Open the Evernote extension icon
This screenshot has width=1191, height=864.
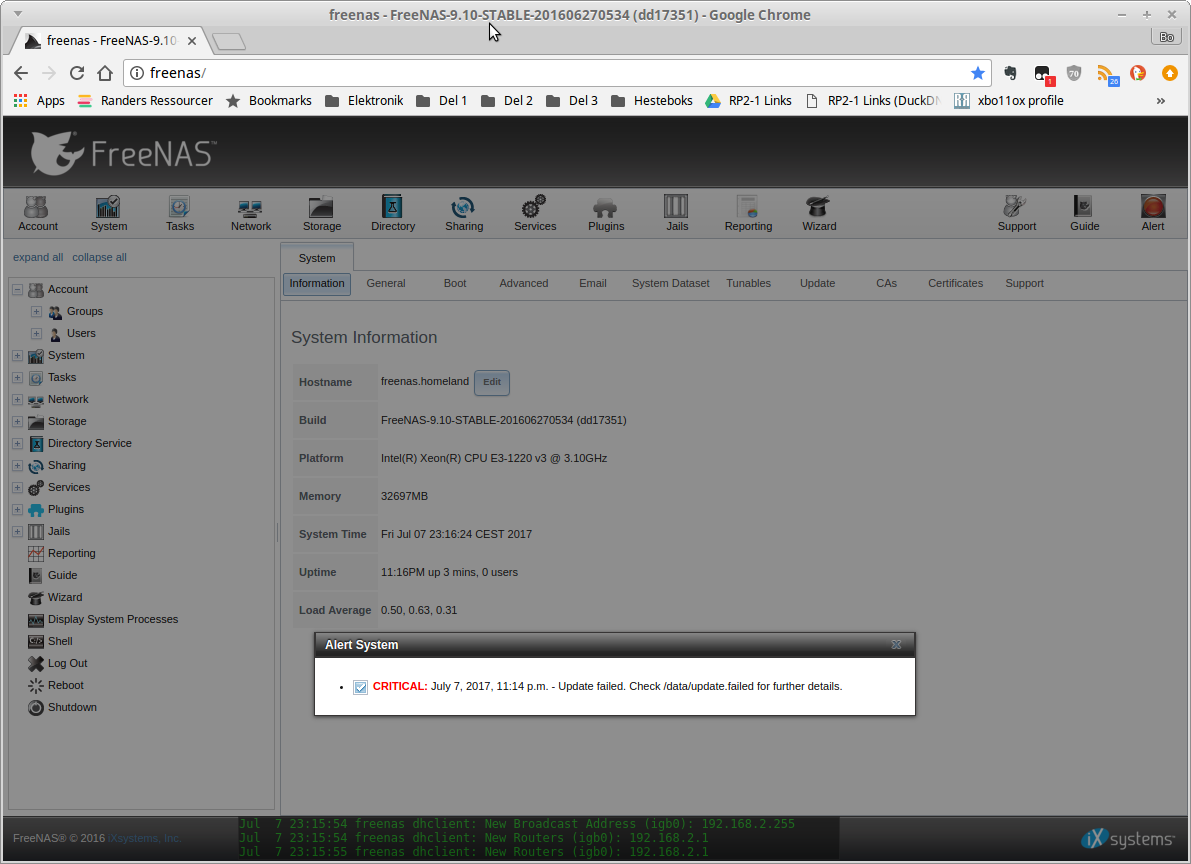pyautogui.click(x=1010, y=73)
